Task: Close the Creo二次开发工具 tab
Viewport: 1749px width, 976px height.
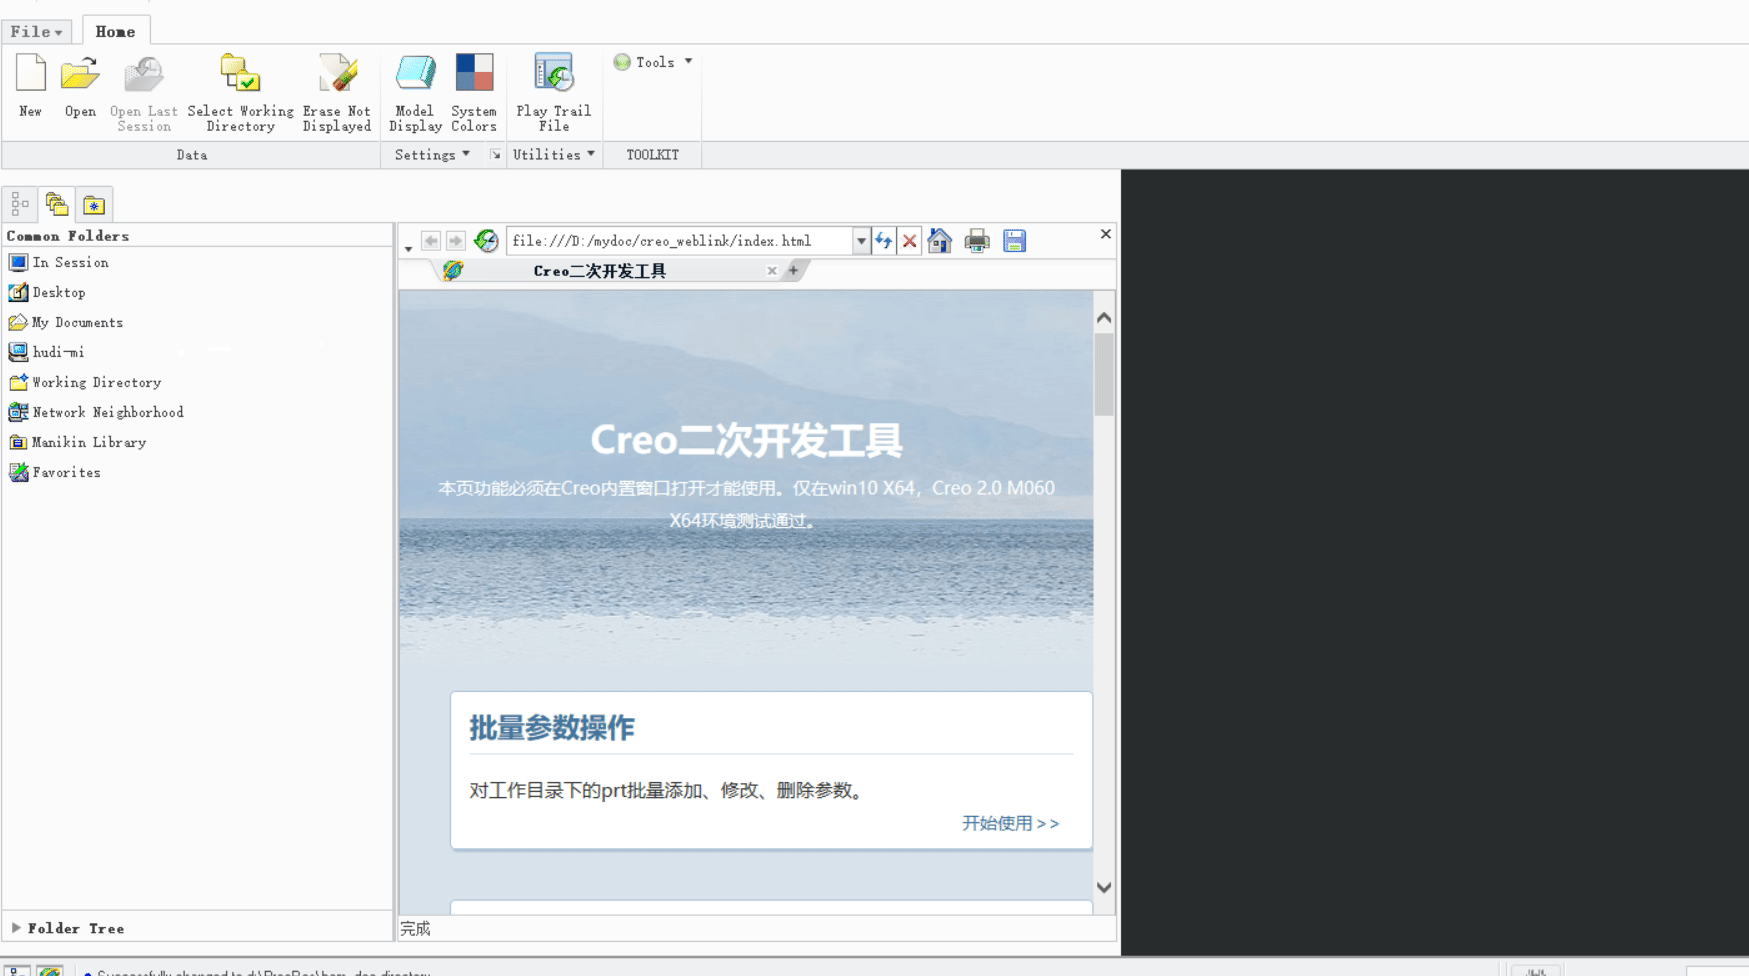Action: [x=772, y=271]
